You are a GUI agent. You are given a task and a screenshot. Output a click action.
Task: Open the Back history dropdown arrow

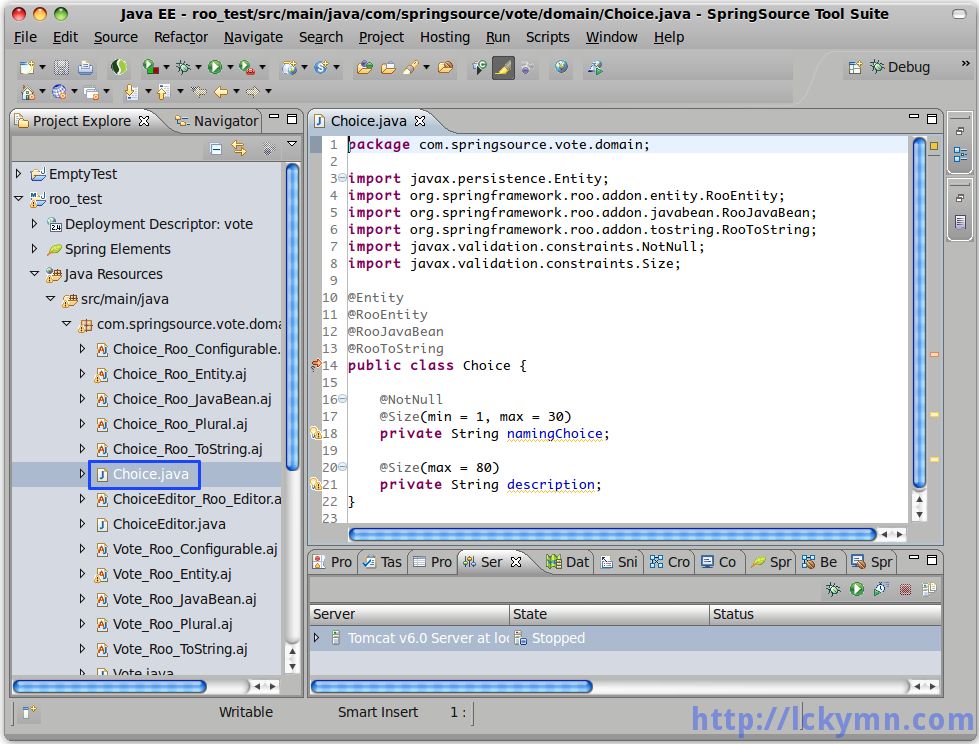(237, 92)
